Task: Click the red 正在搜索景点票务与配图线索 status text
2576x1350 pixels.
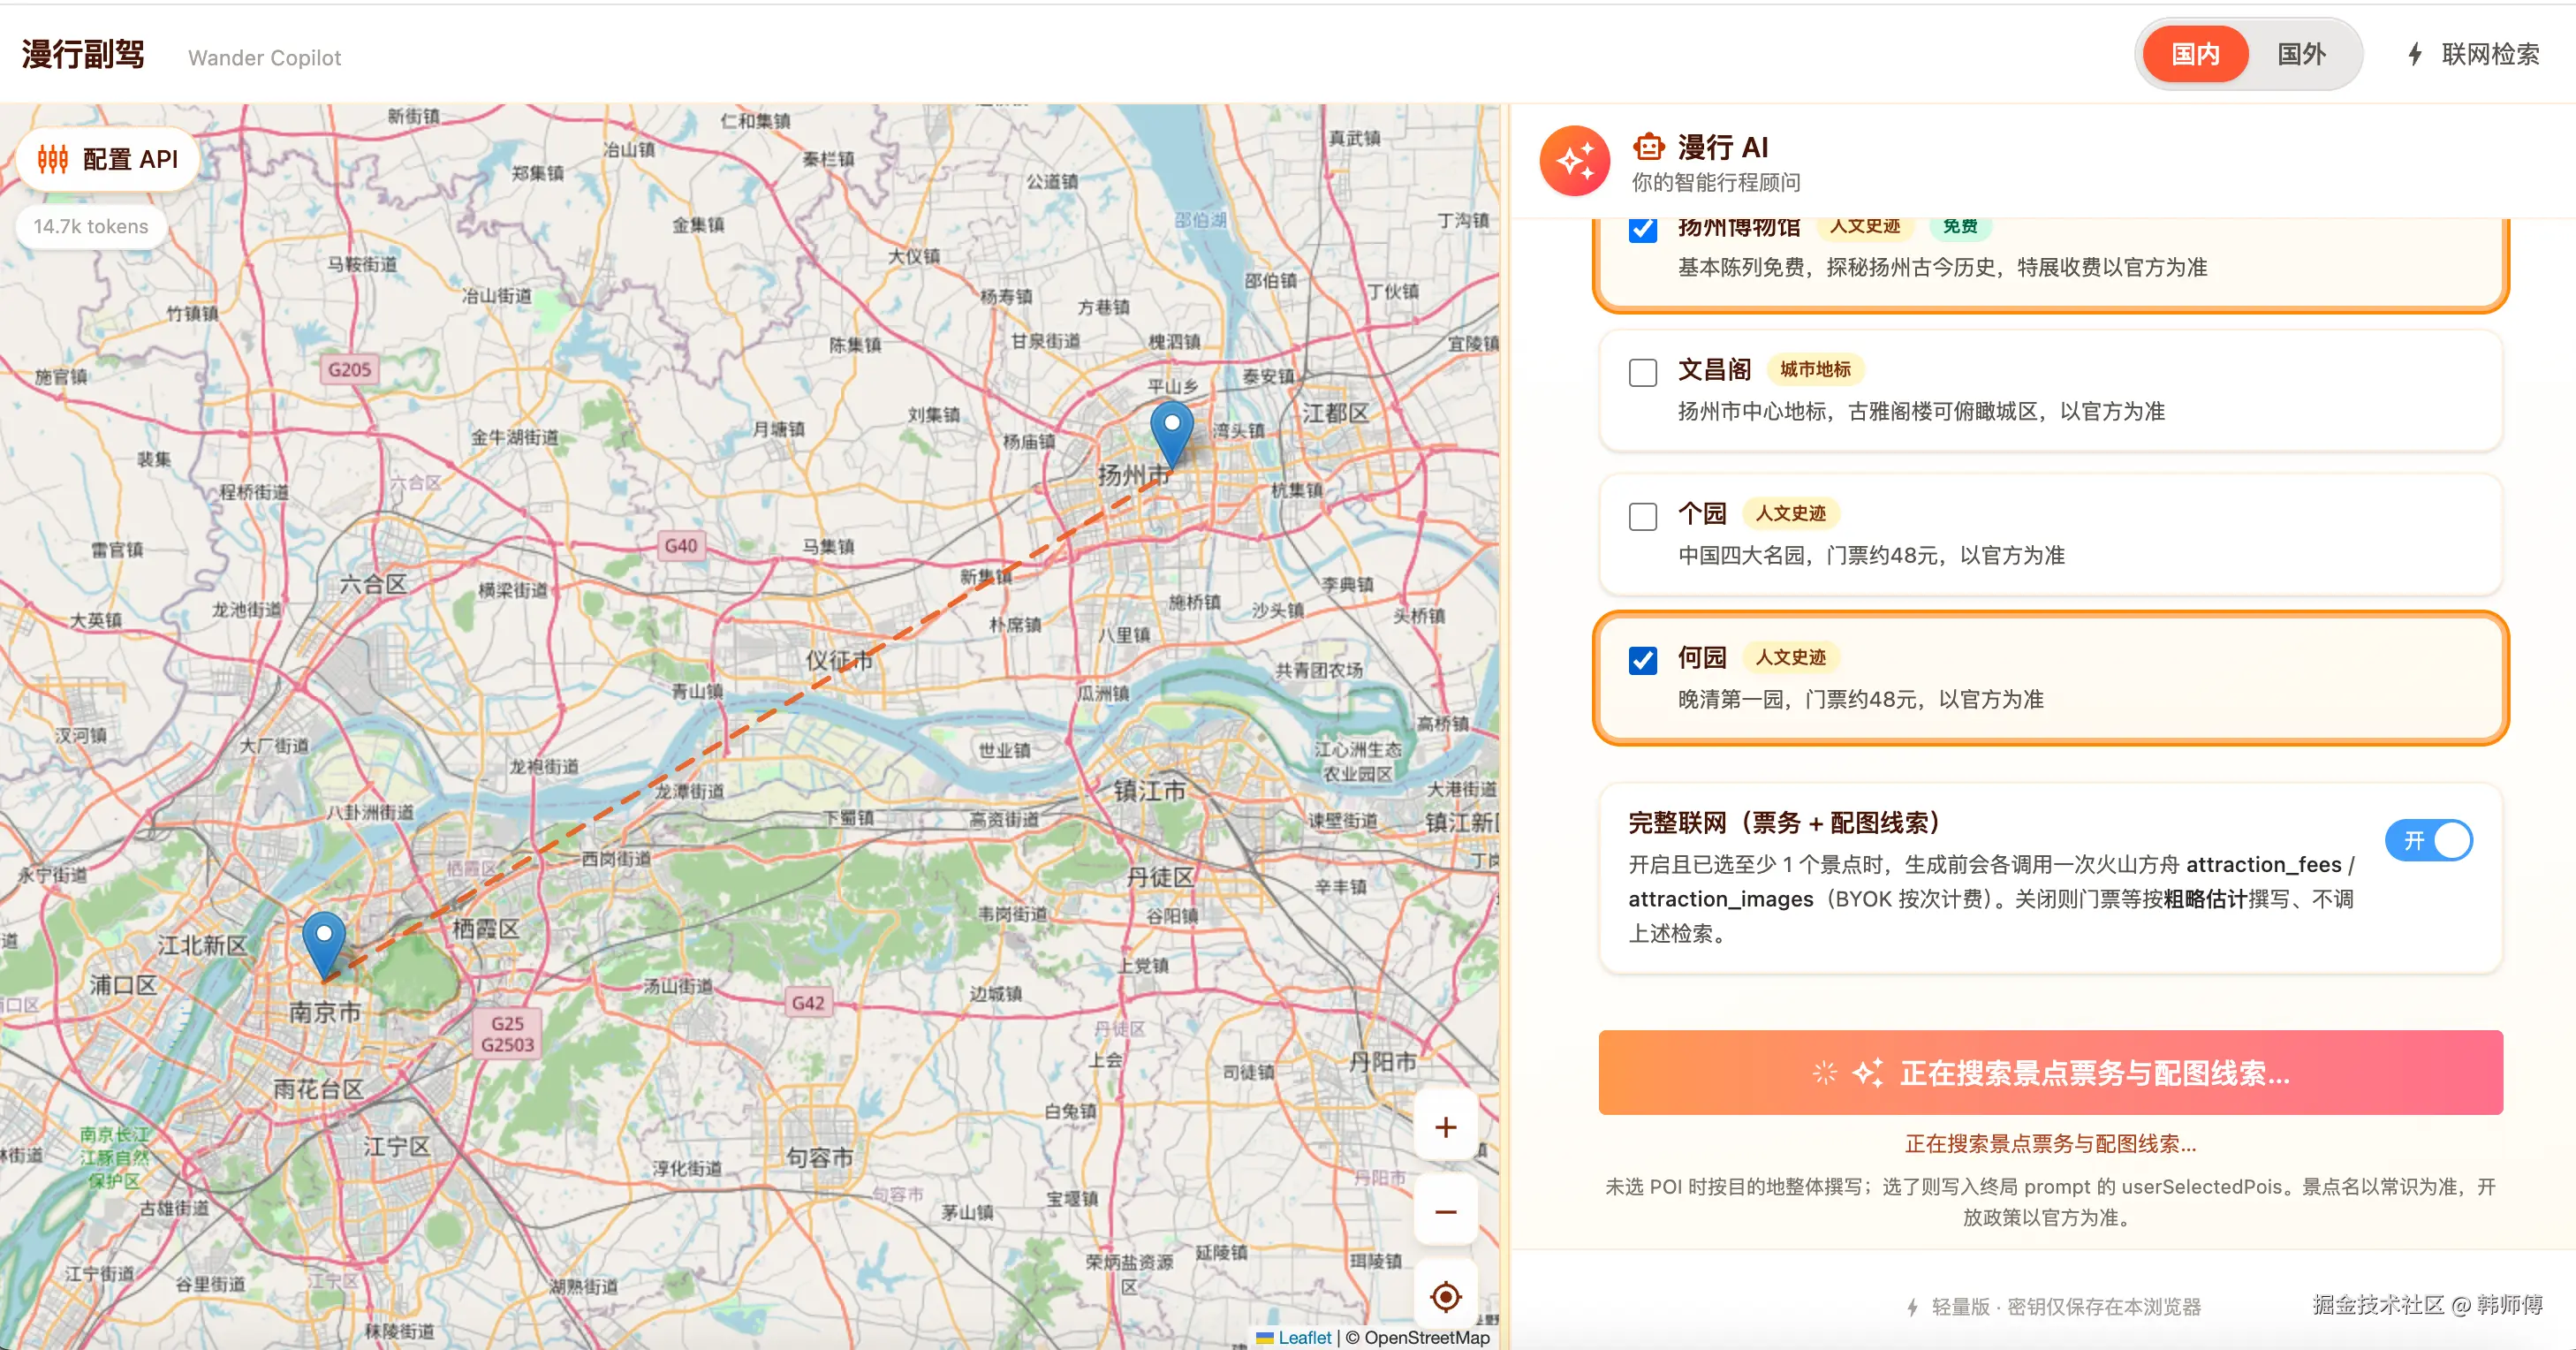Action: 2050,1144
